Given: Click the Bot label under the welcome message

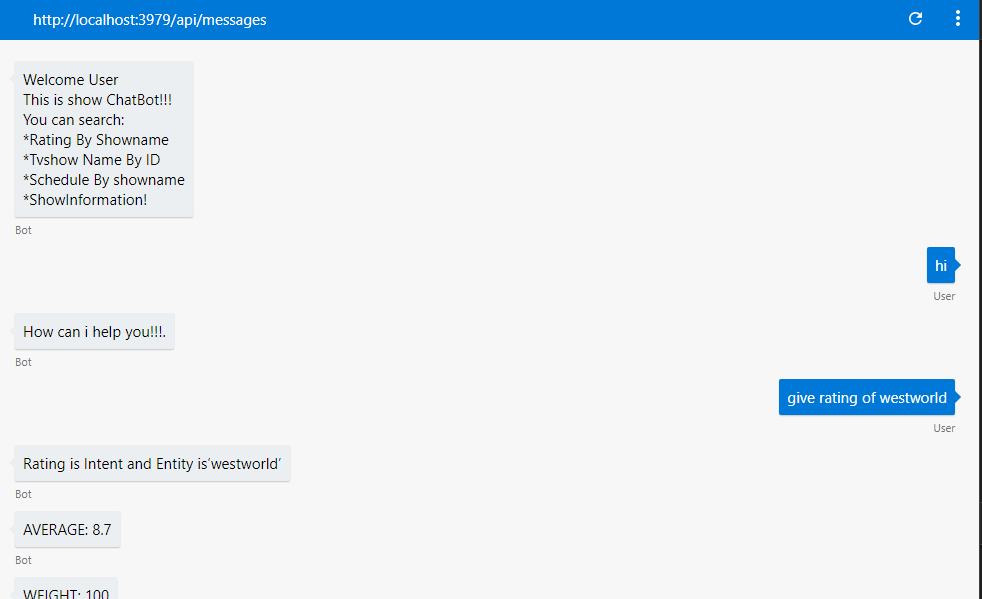Looking at the screenshot, I should [23, 230].
